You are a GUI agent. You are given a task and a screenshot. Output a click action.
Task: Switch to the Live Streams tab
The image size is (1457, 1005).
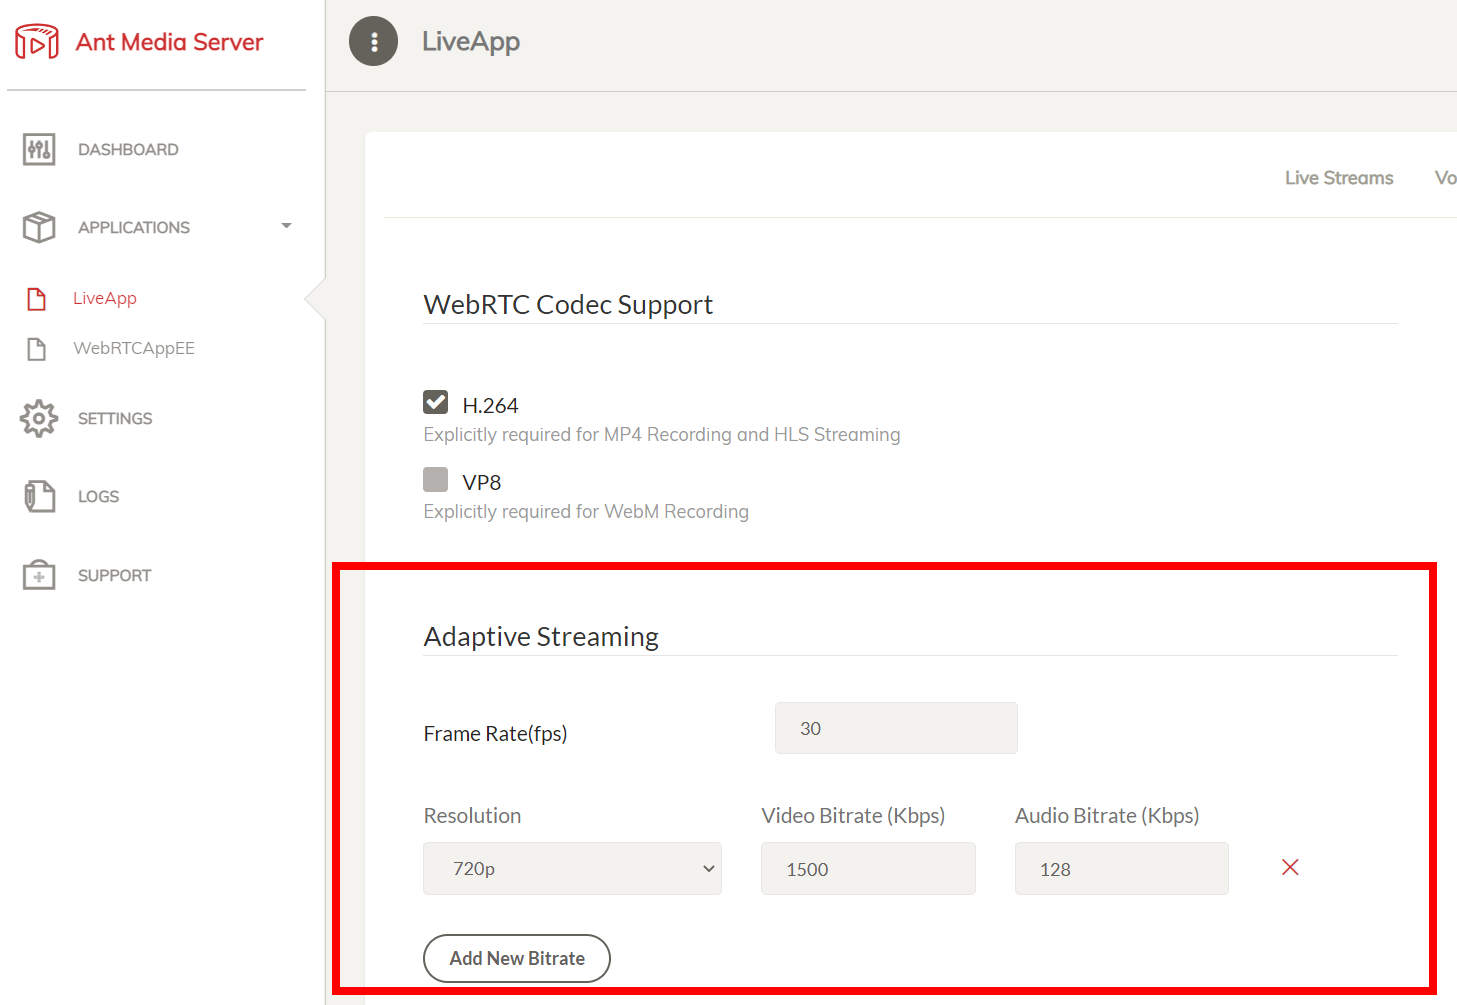click(x=1338, y=178)
